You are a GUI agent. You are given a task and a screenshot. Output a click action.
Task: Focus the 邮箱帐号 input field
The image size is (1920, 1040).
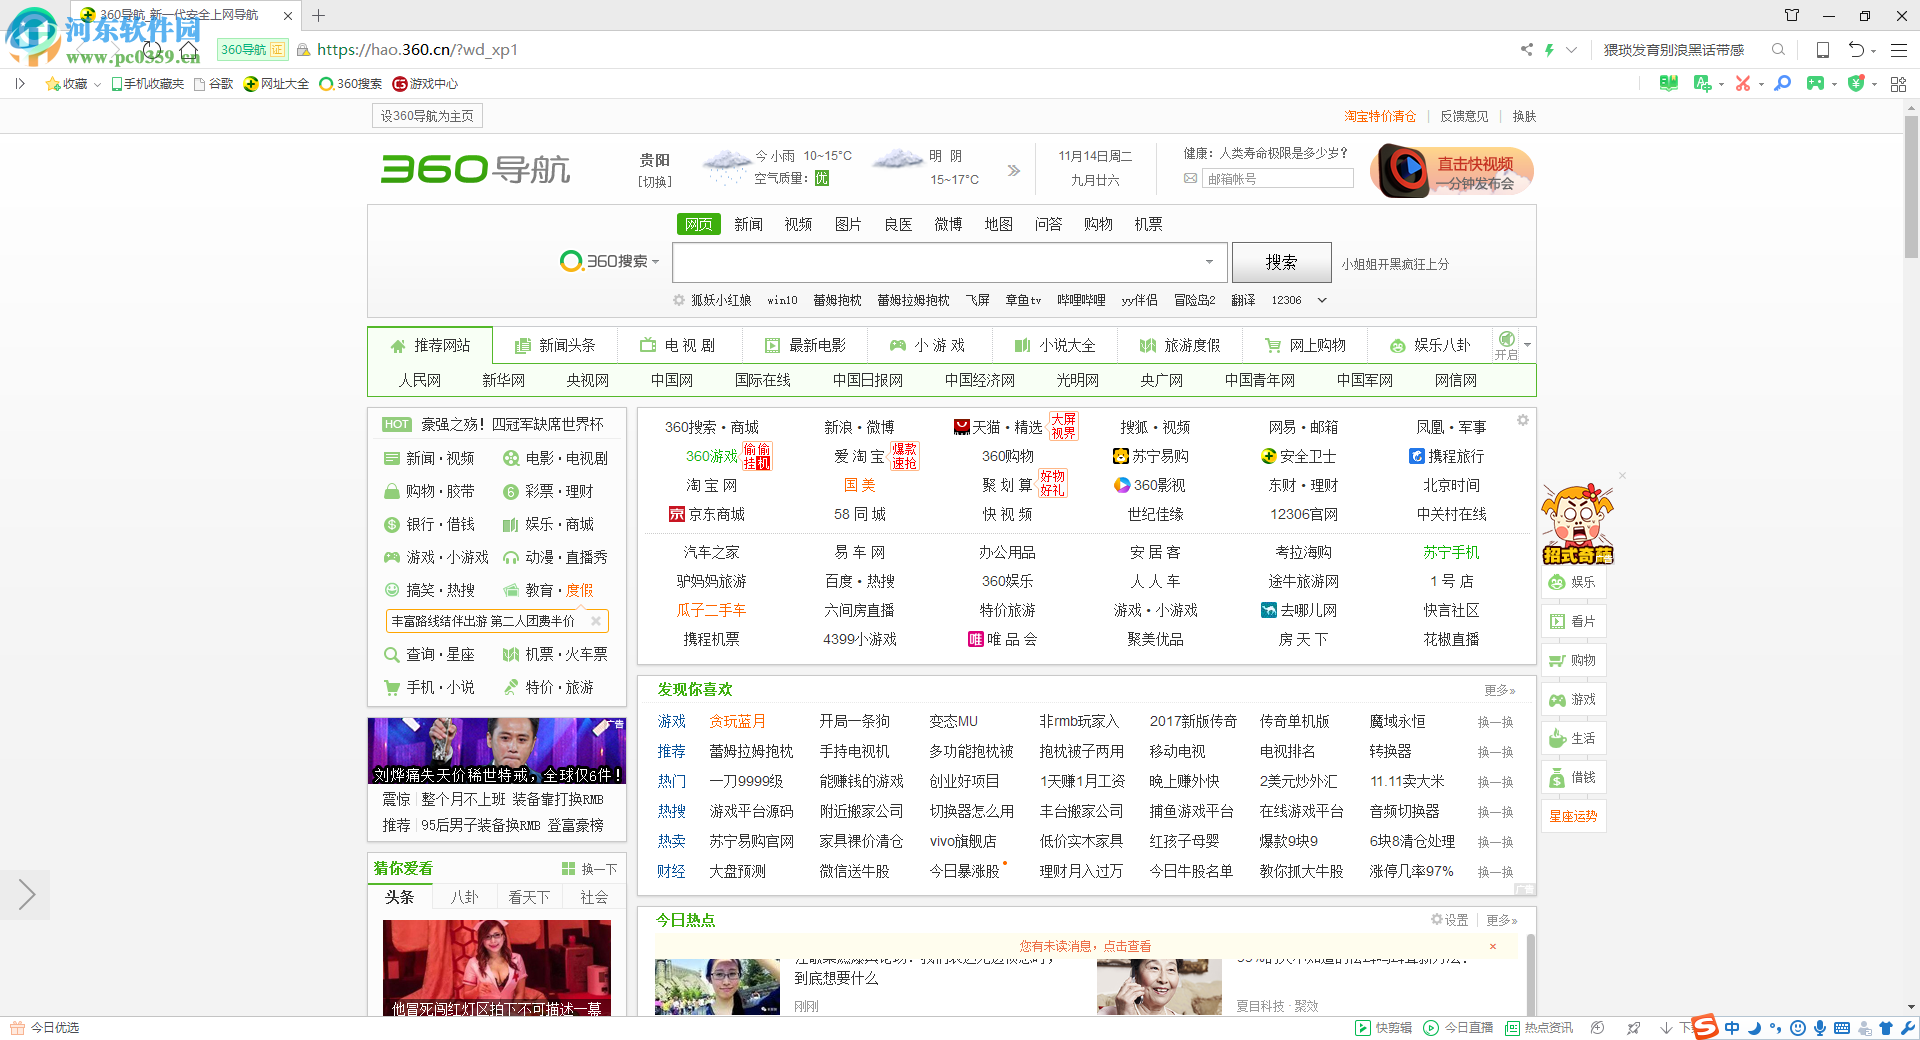1278,179
